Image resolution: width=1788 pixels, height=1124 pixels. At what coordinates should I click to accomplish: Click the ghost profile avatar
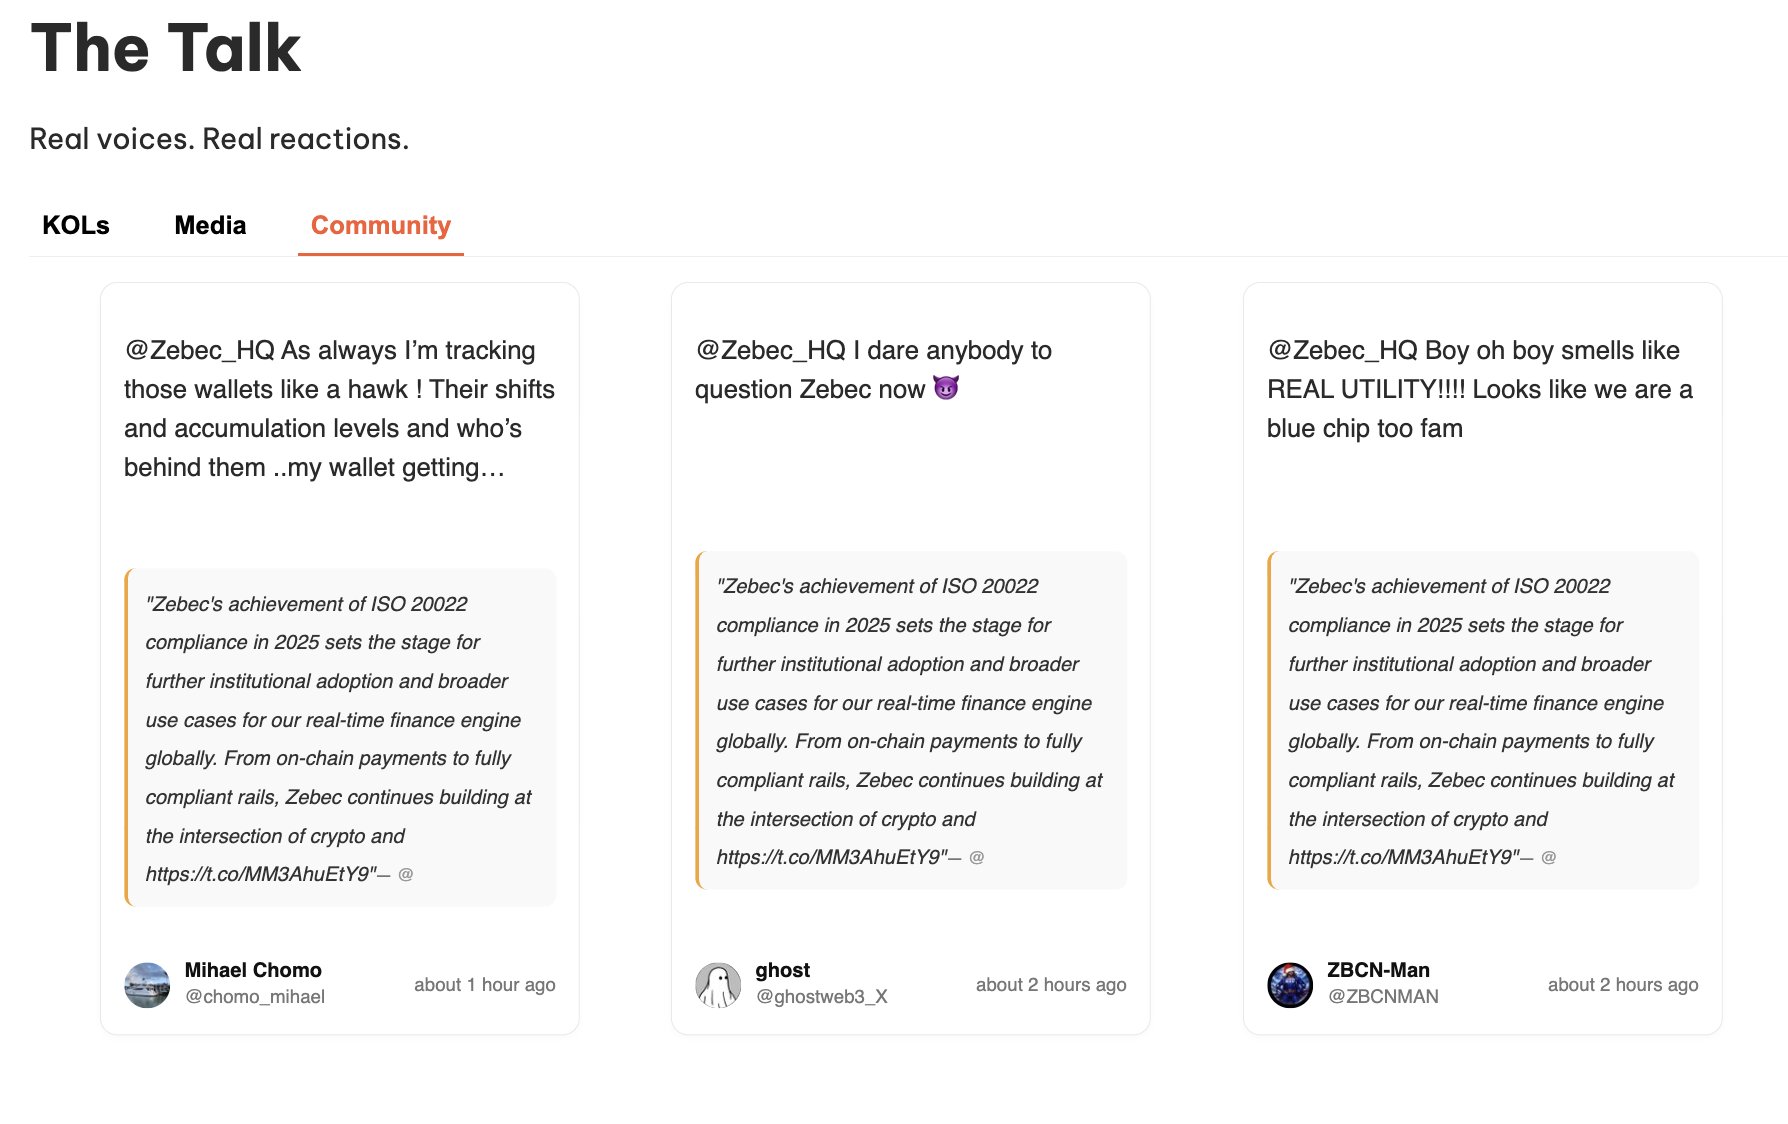[718, 985]
